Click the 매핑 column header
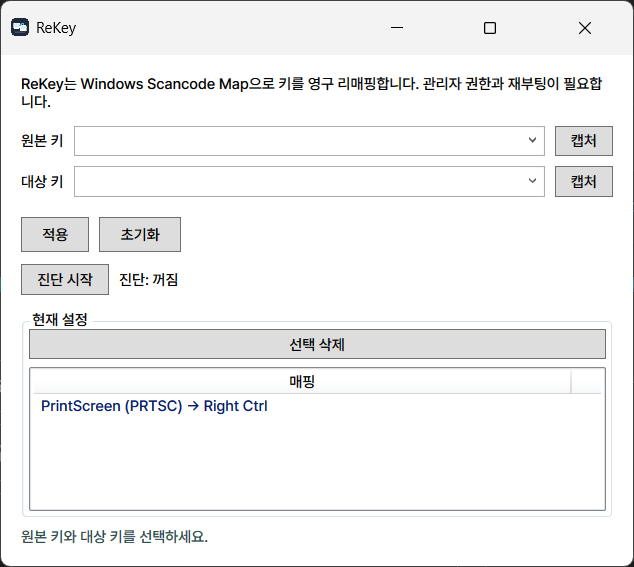 click(x=301, y=382)
